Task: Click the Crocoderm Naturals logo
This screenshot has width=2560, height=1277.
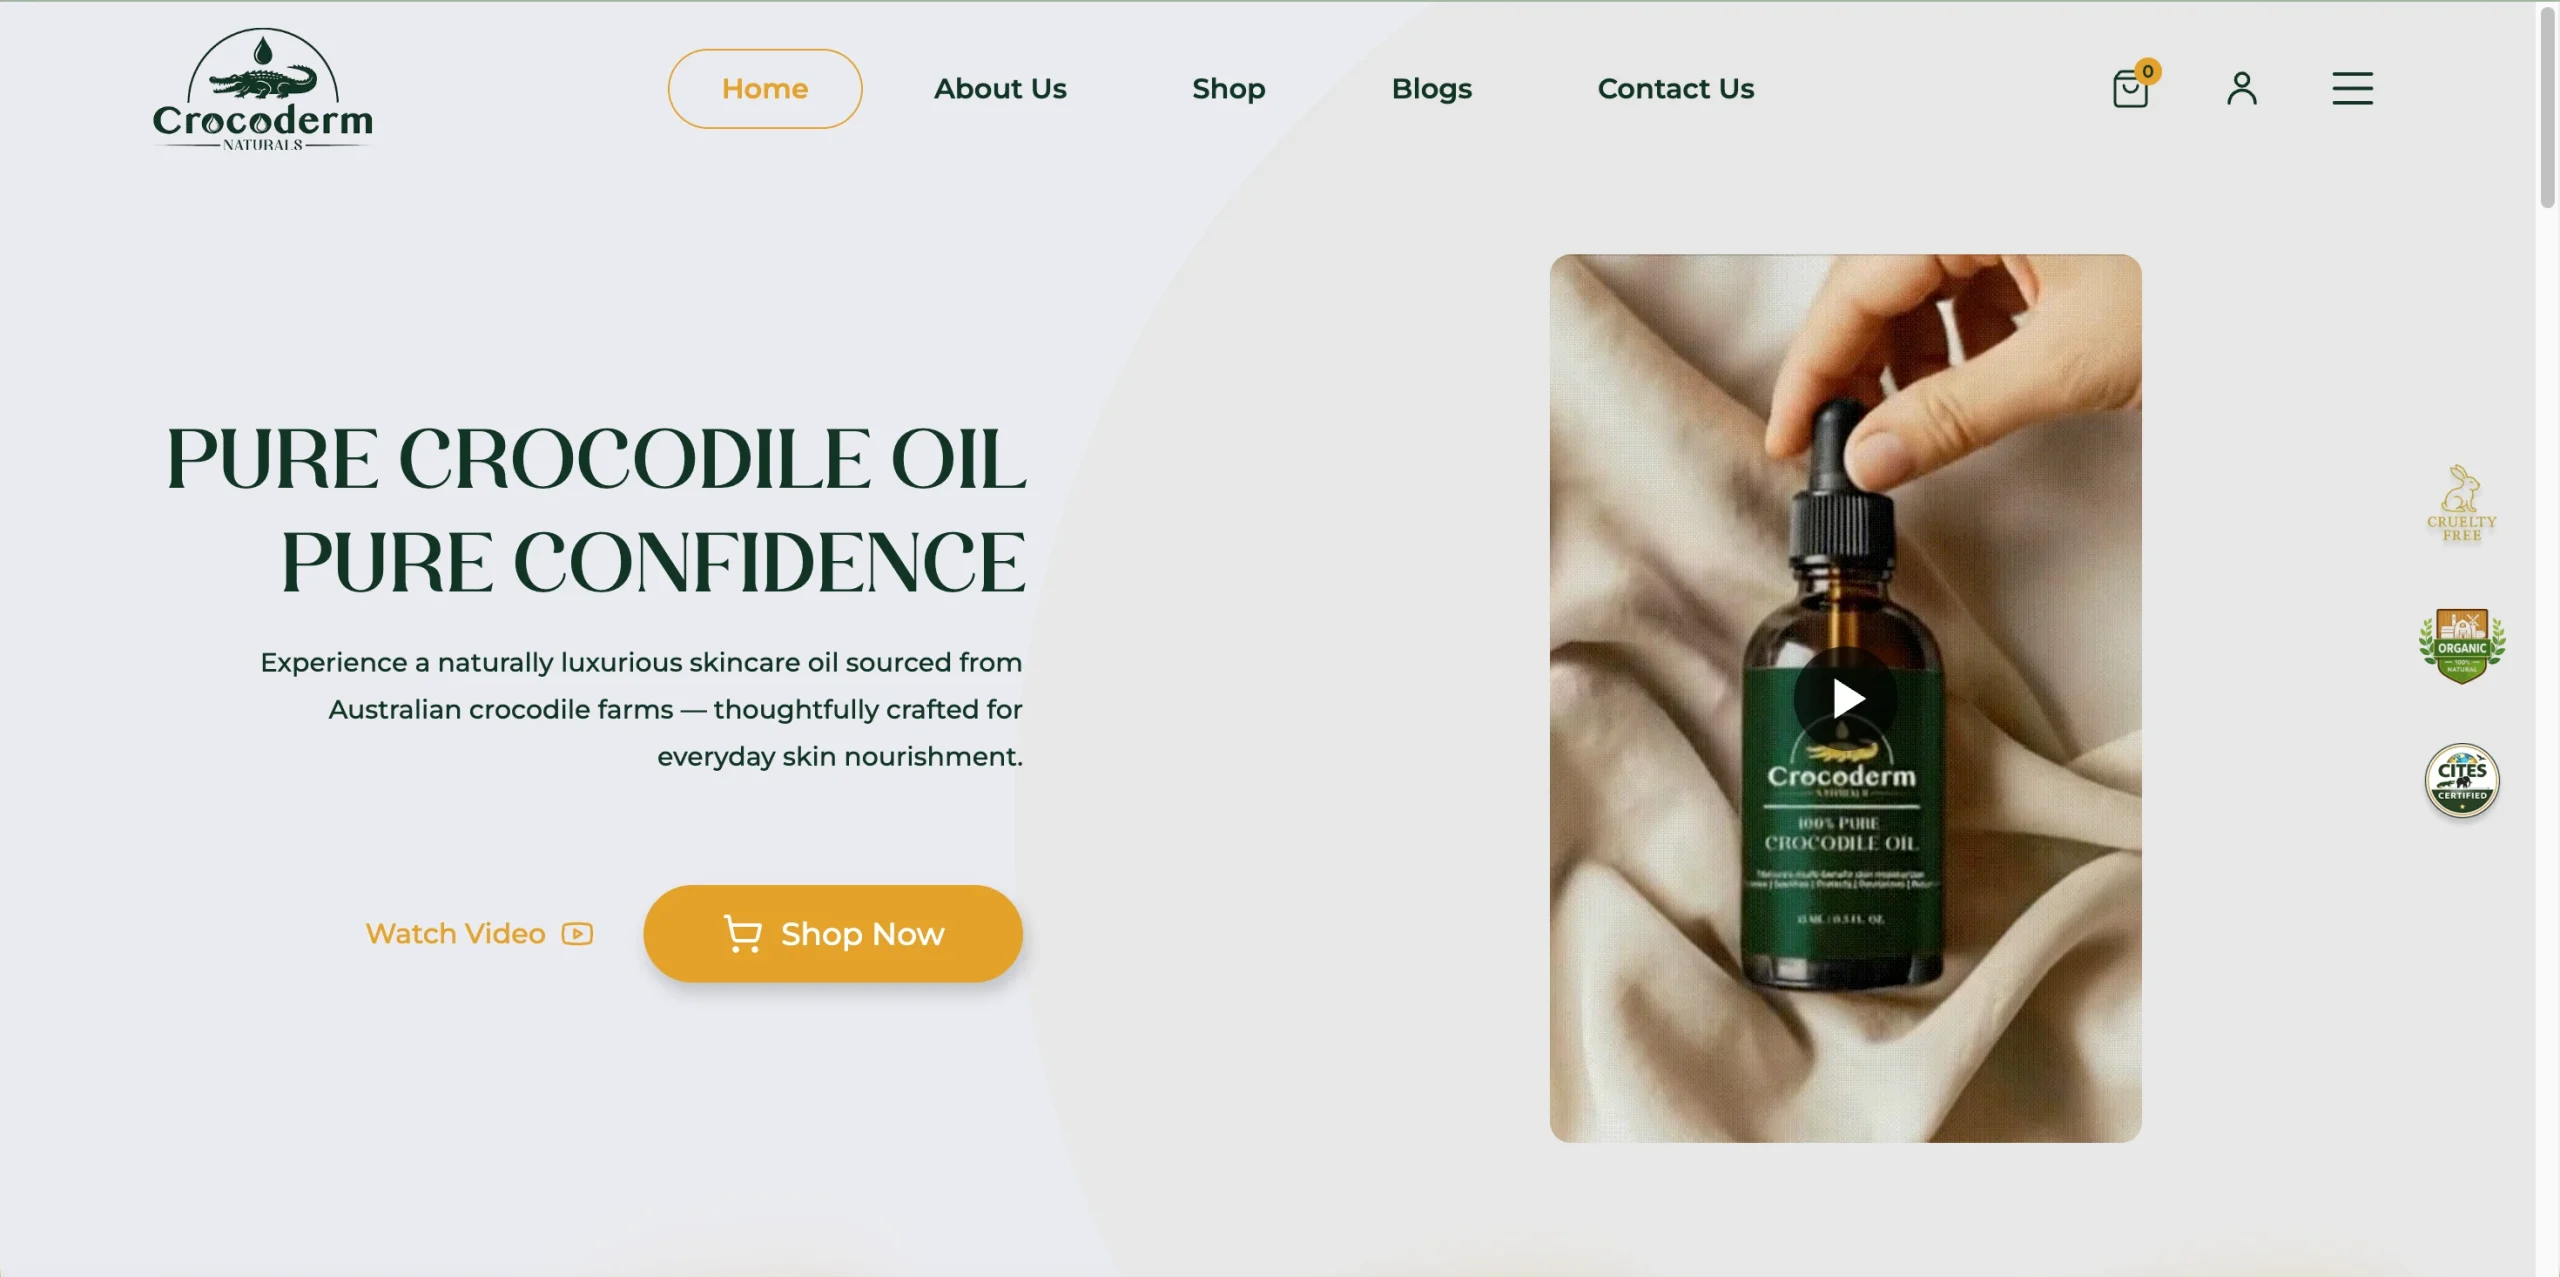Action: (263, 89)
